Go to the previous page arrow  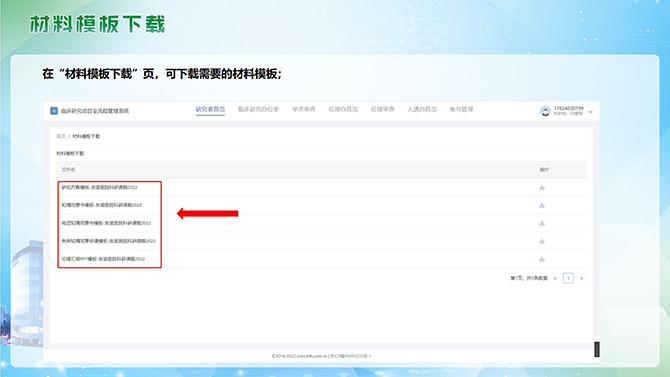[555, 278]
